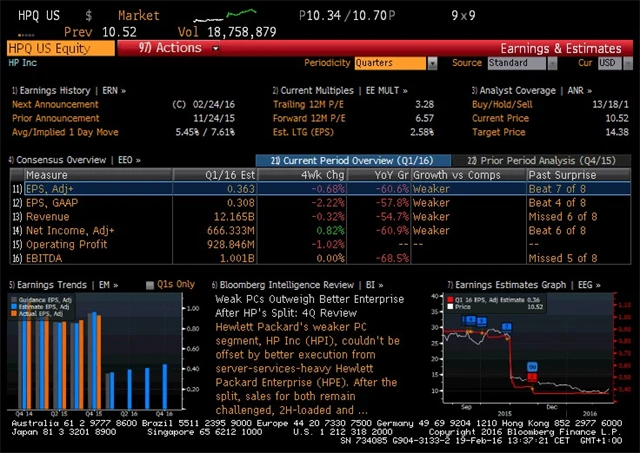Open the Periodicity Quarters dropdown
The image size is (640, 453).
click(x=396, y=62)
